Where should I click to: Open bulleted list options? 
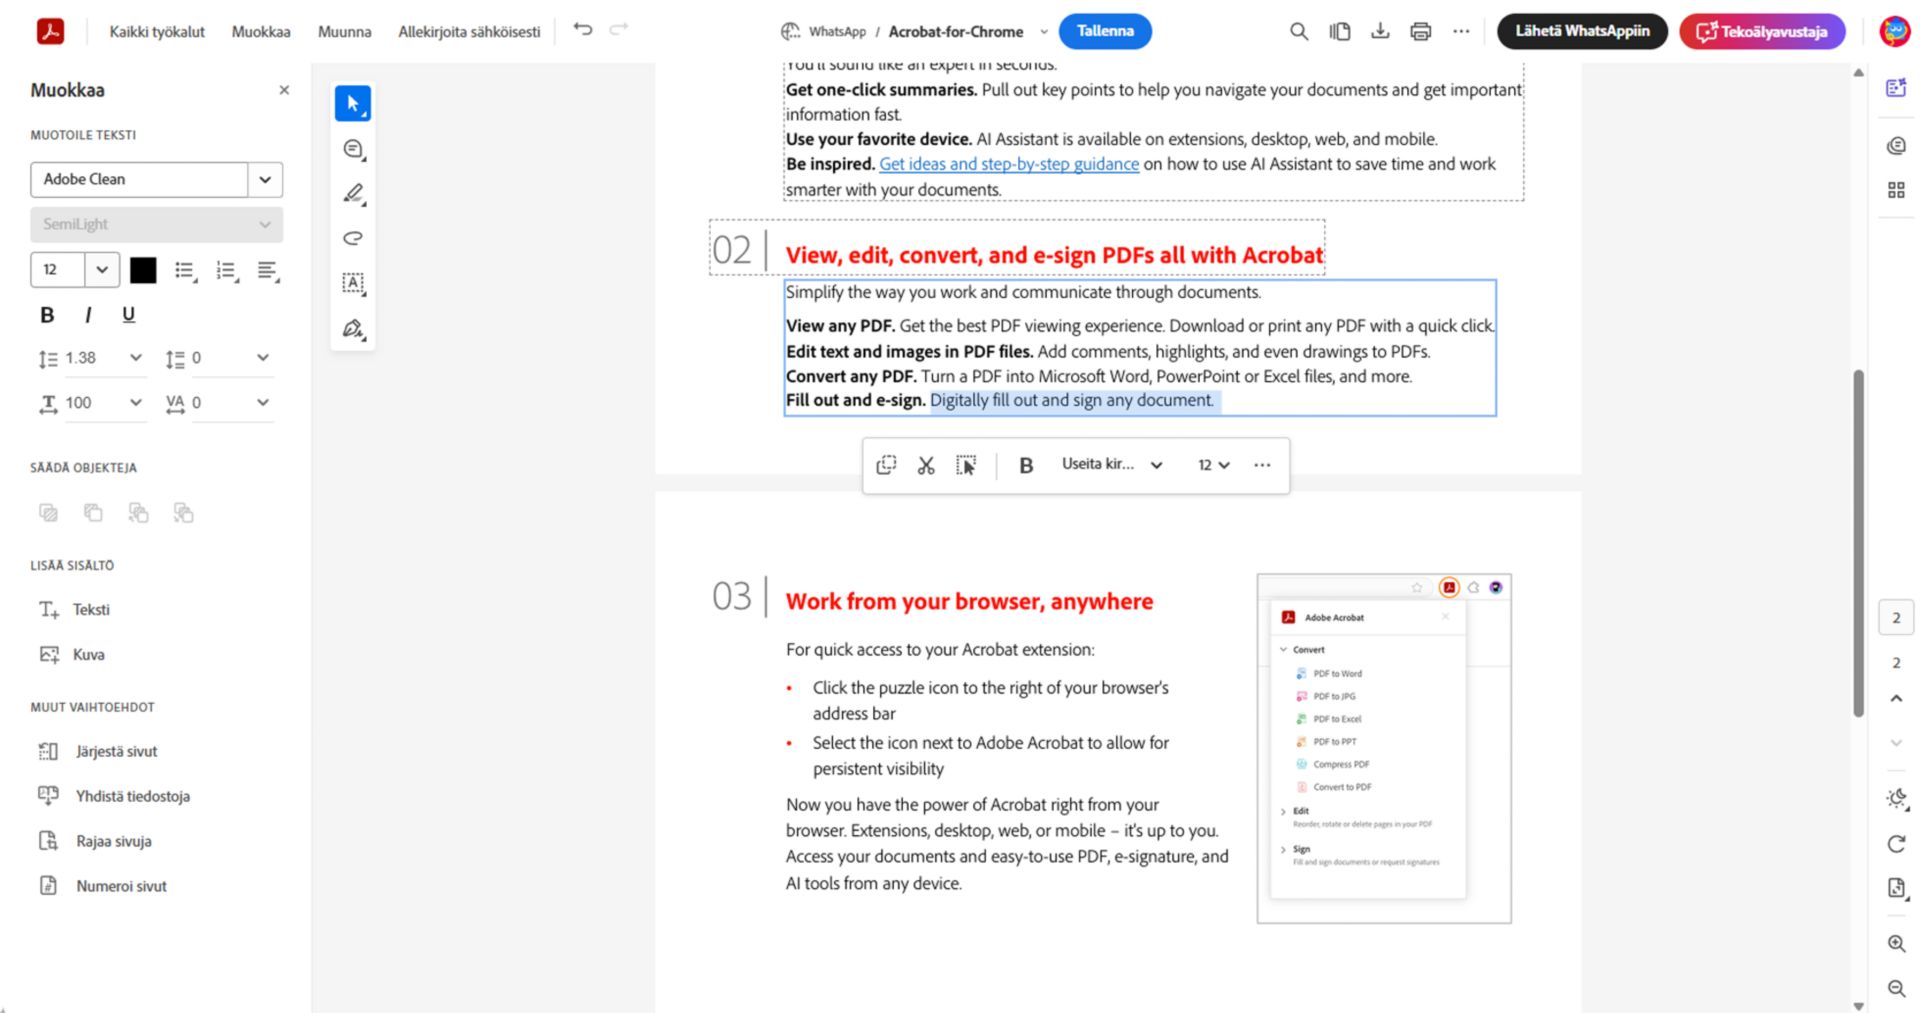[x=185, y=271]
